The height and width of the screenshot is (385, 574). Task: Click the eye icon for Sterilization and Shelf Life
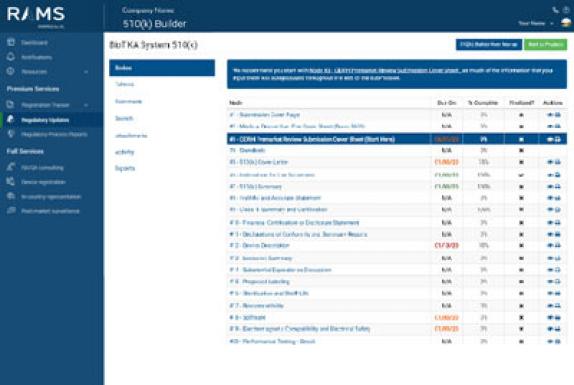click(550, 293)
